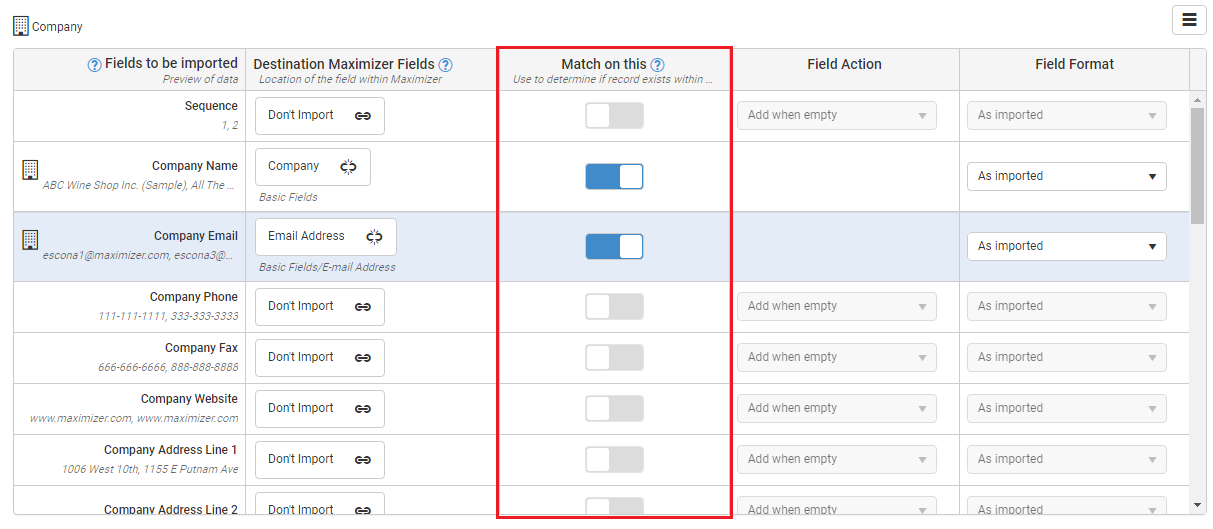Click help icon next to Match on this

click(x=657, y=65)
